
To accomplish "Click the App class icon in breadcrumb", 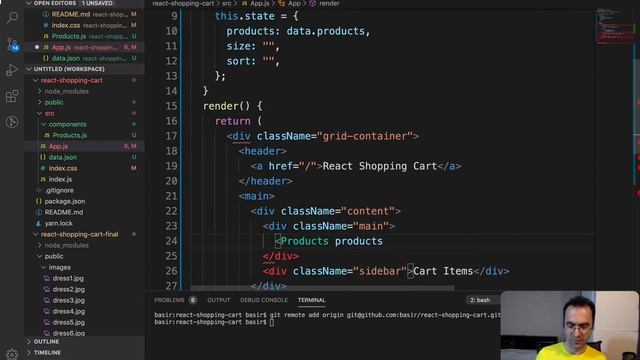I will (281, 3).
